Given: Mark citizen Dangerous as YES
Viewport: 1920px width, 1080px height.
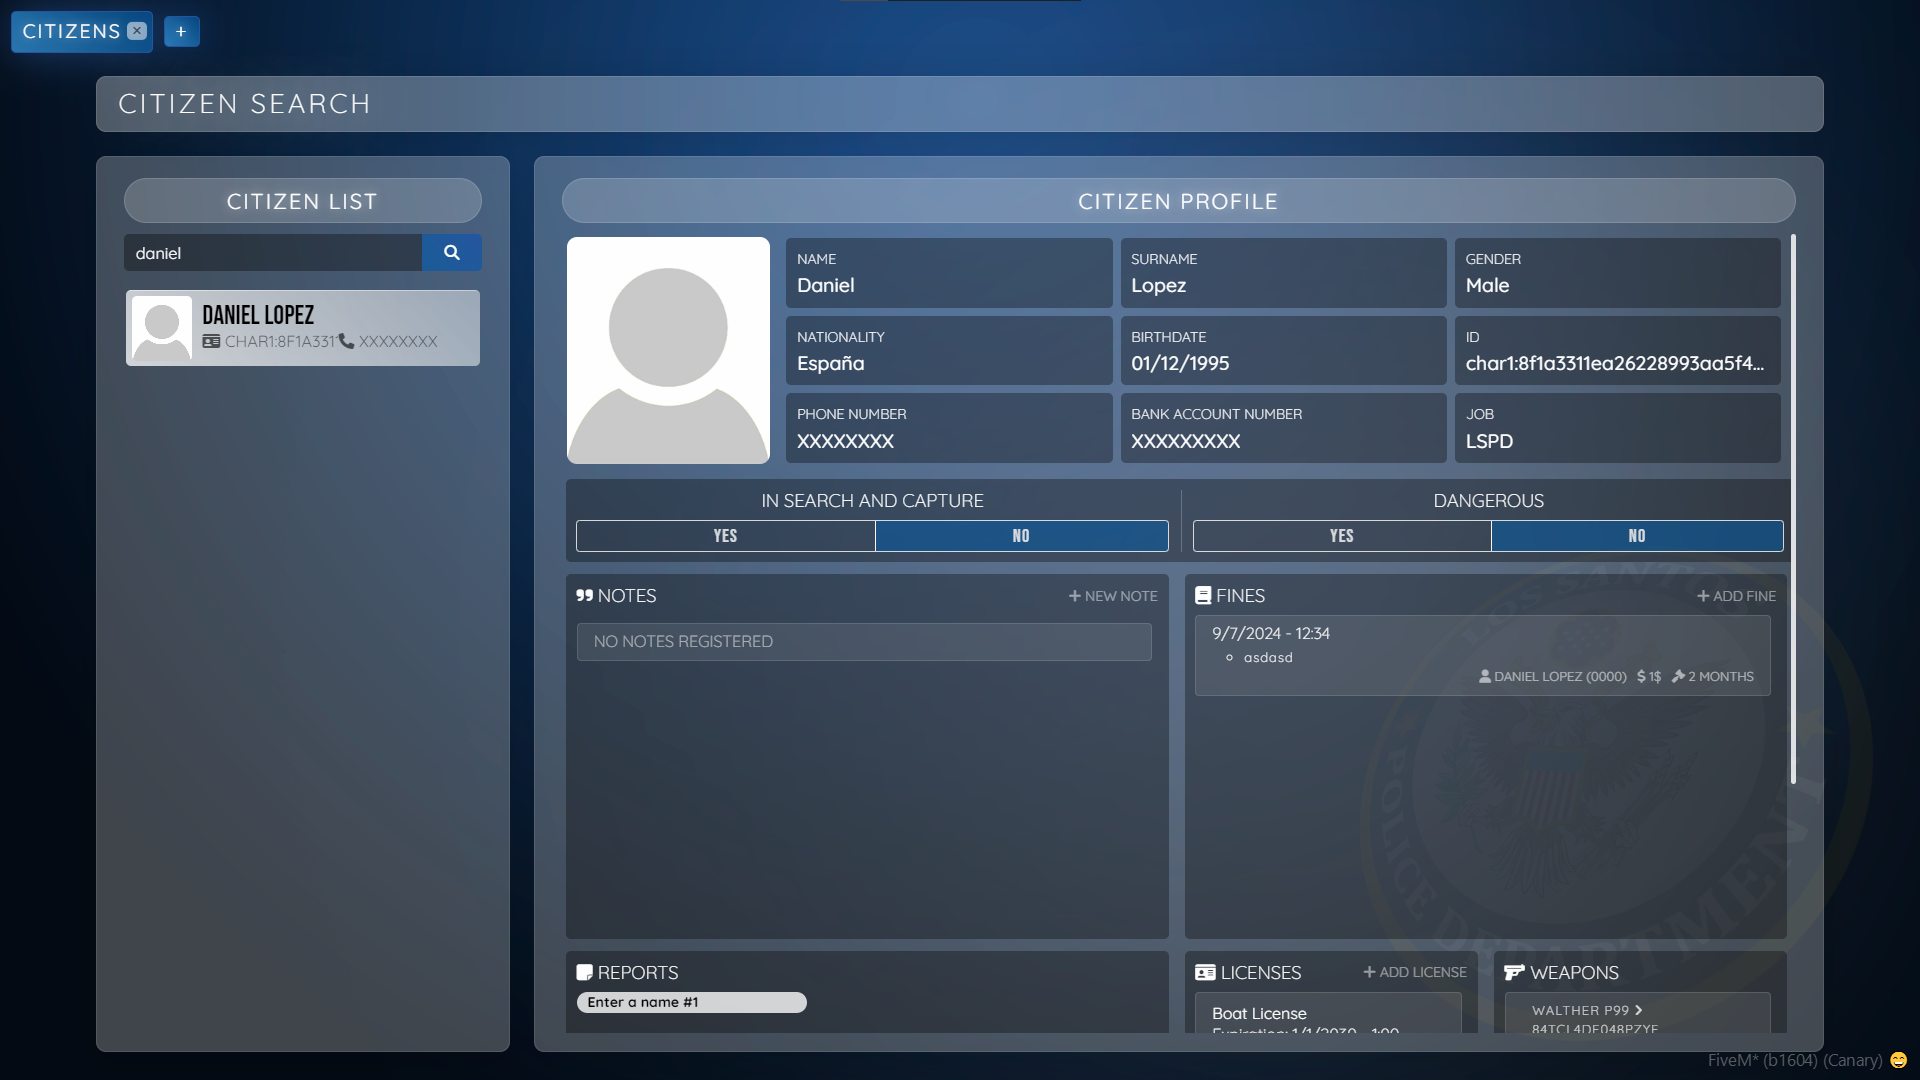Looking at the screenshot, I should (x=1341, y=536).
